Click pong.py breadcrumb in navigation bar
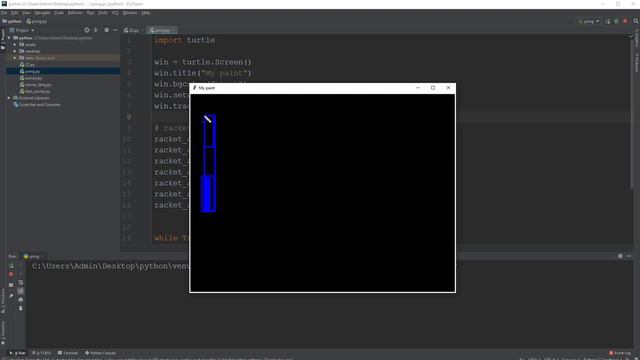The image size is (640, 360). pos(37,21)
